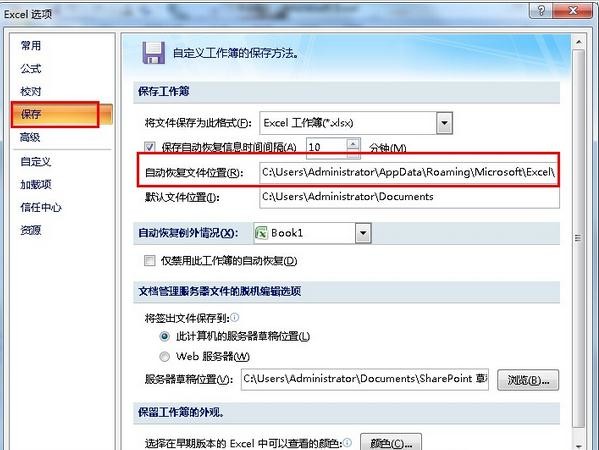Click the scrollbar down arrow at bottom

(x=578, y=445)
